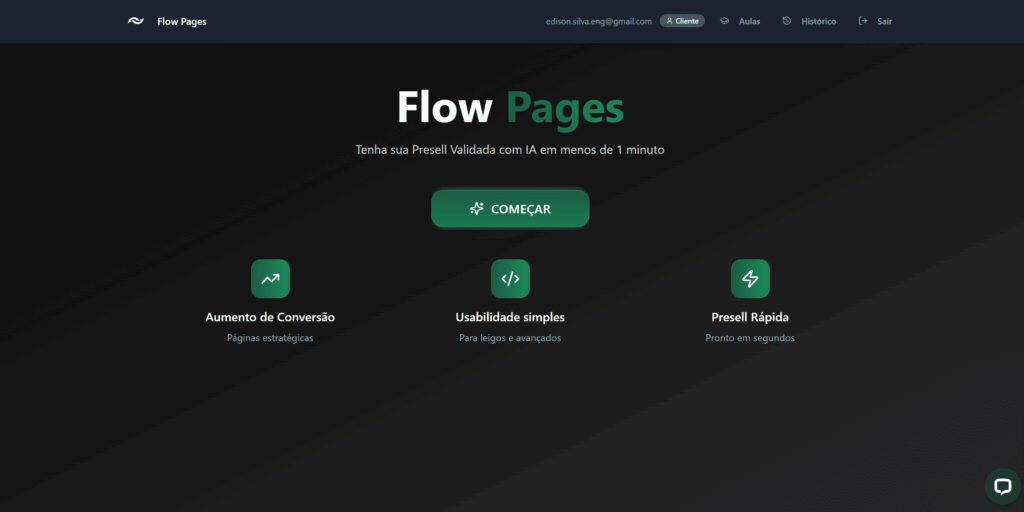
Task: Click the user email edison.silva.eng@gmail.com
Action: [x=599, y=22]
